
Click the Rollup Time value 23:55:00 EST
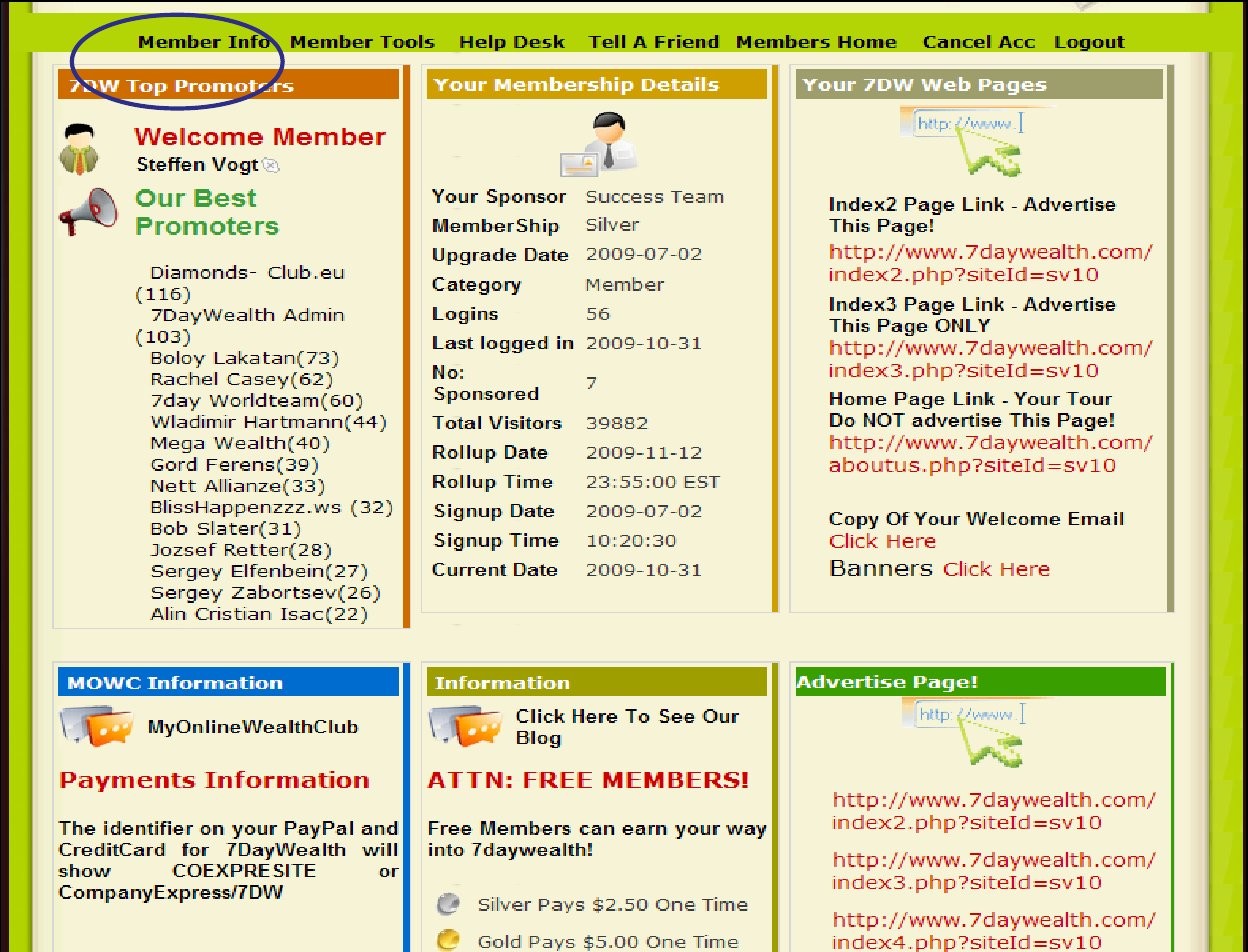[x=653, y=482]
